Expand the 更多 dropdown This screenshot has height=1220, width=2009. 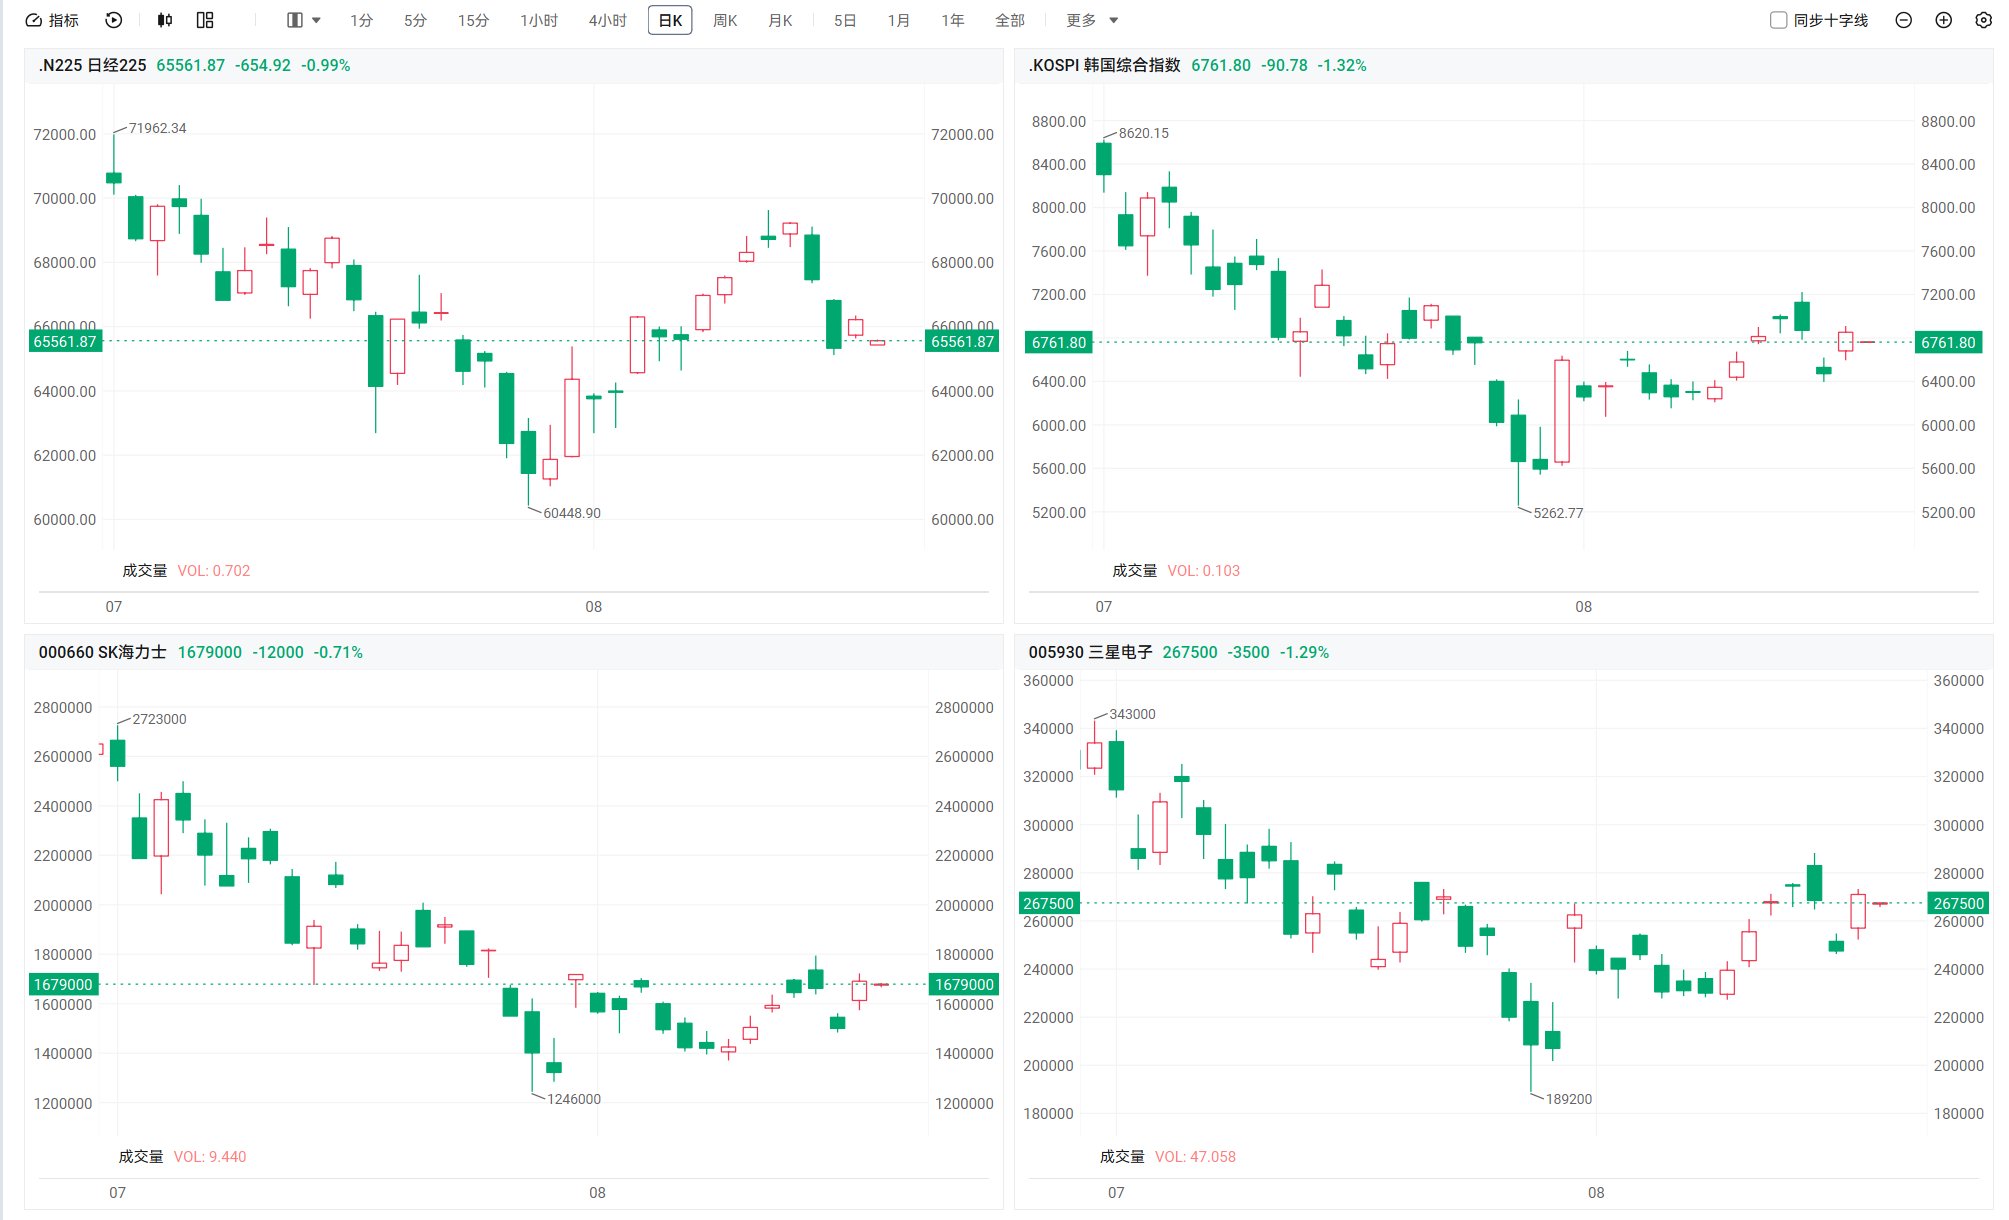click(1092, 20)
